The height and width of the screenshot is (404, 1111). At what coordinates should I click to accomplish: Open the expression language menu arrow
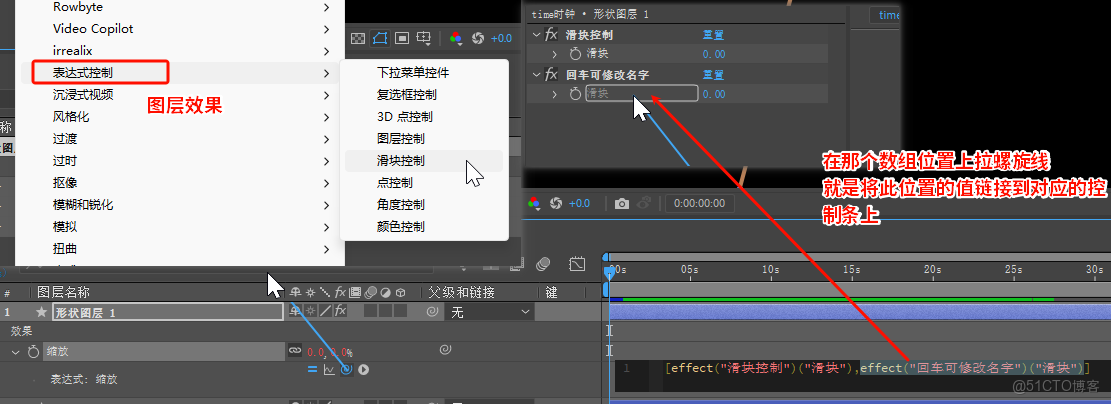pyautogui.click(x=363, y=369)
